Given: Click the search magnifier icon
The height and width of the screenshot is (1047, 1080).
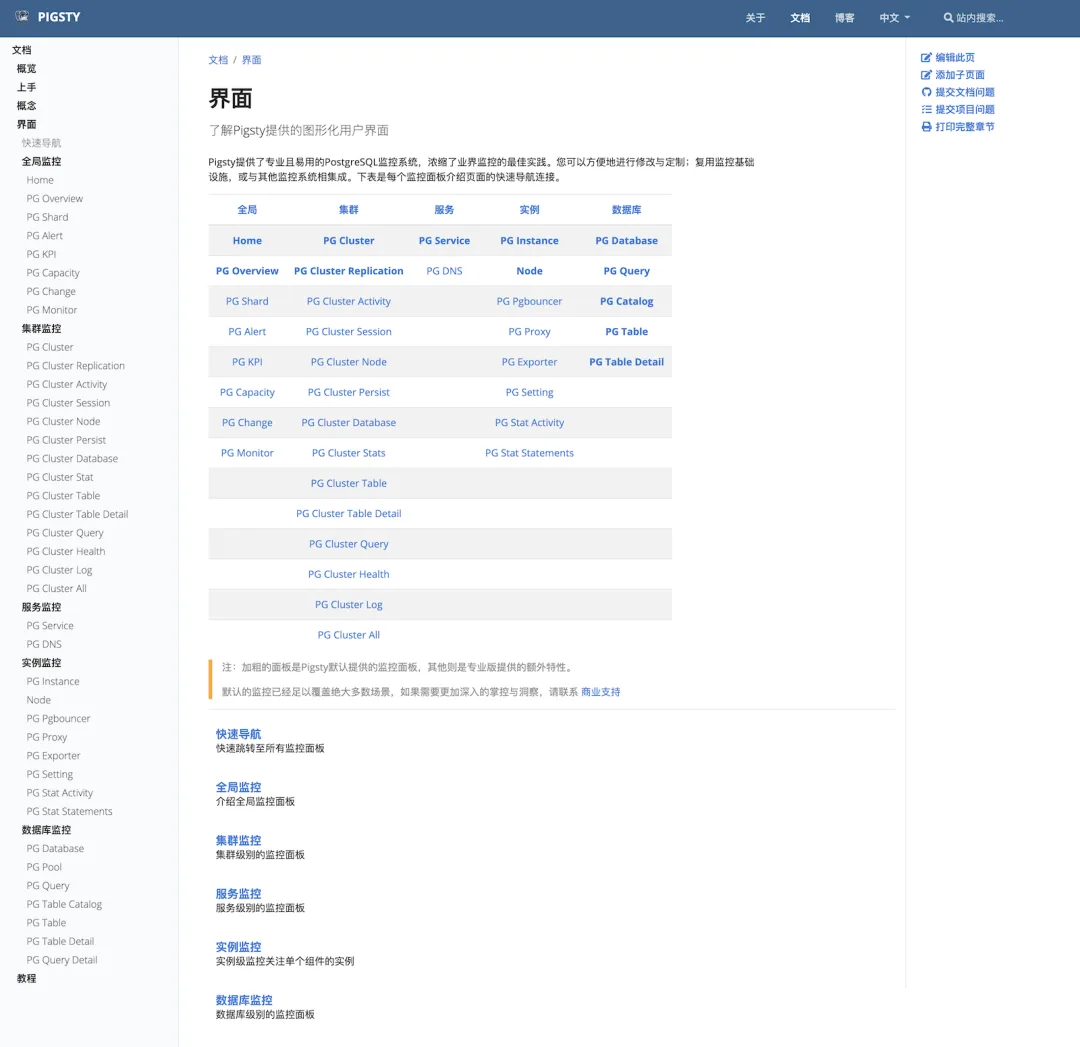Looking at the screenshot, I should coord(948,18).
